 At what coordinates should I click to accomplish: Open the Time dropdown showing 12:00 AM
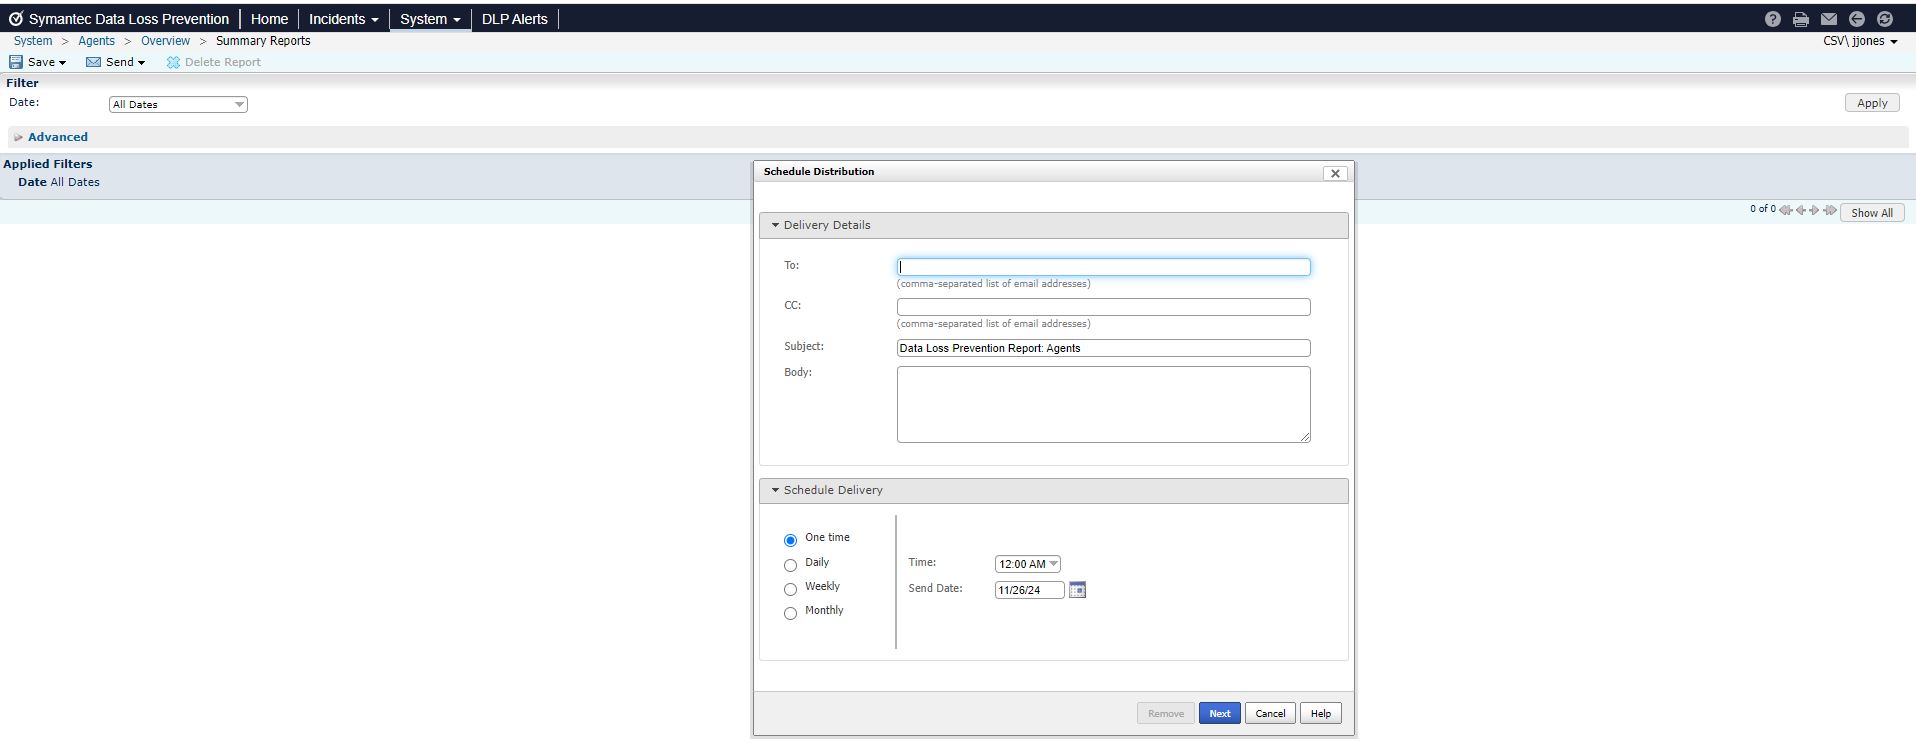(x=1027, y=564)
